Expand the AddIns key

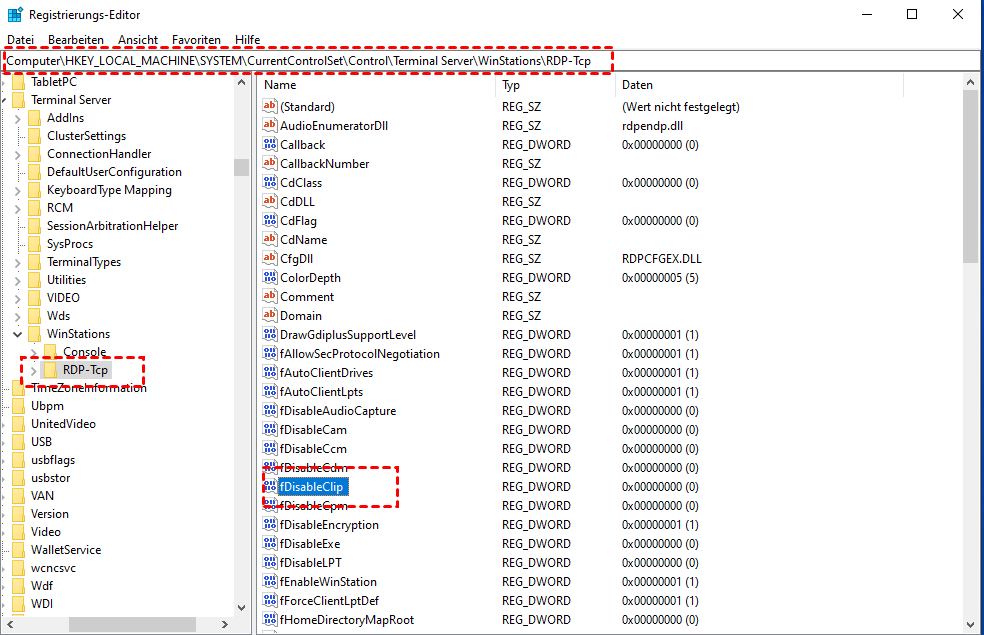(x=18, y=118)
